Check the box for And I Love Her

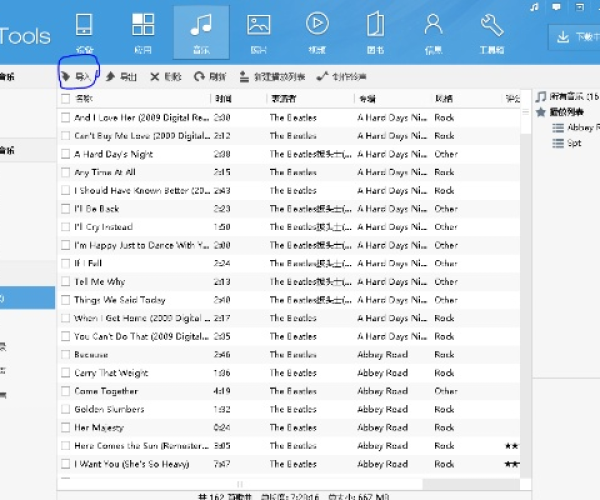coord(65,117)
